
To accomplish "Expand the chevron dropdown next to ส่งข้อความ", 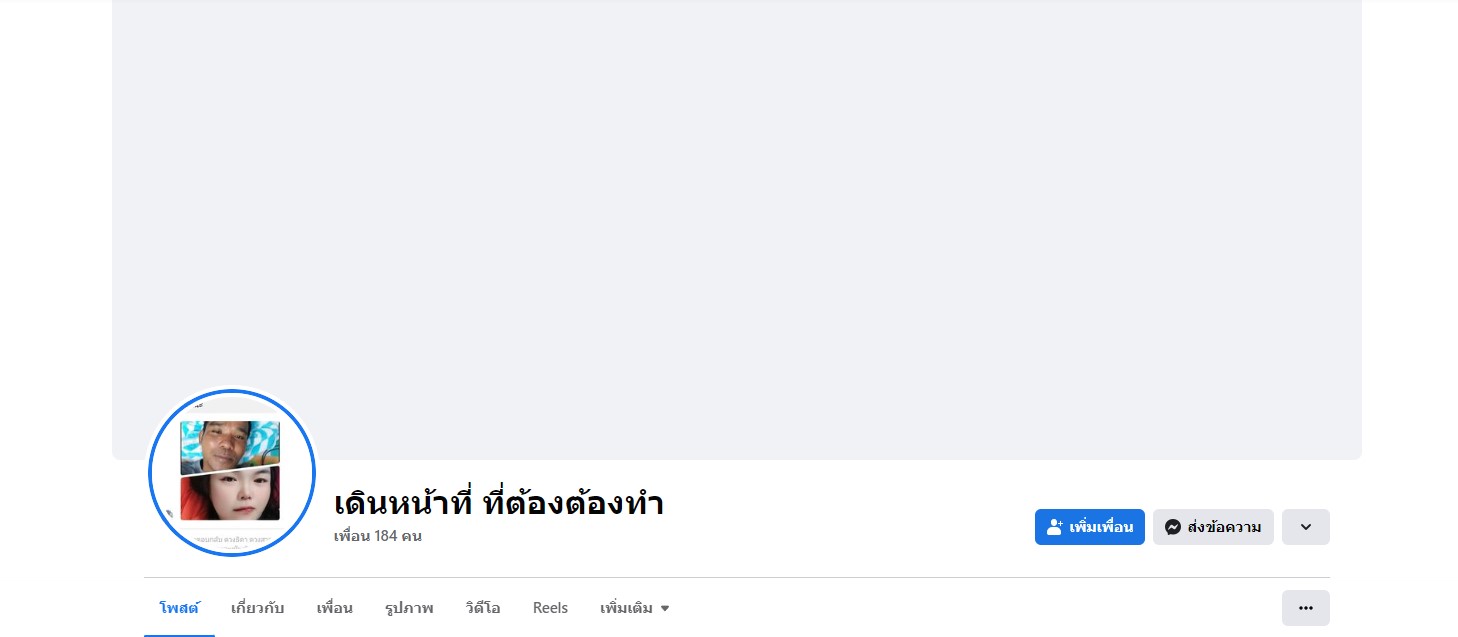I will coord(1305,527).
